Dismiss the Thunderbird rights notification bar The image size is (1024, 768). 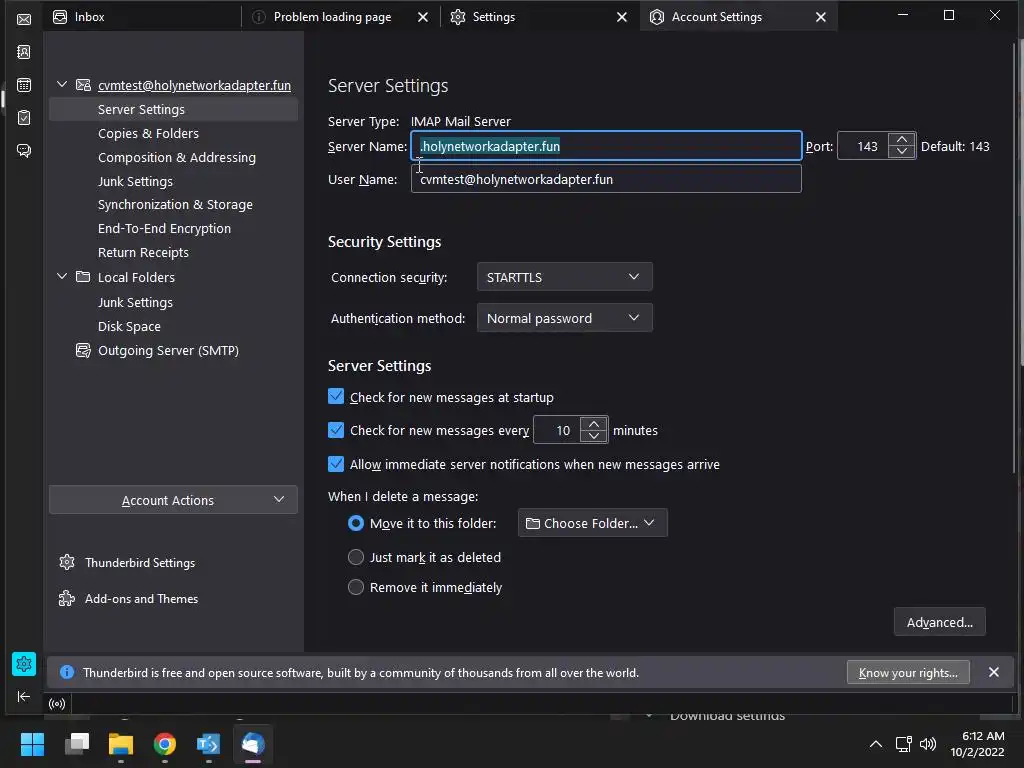993,672
